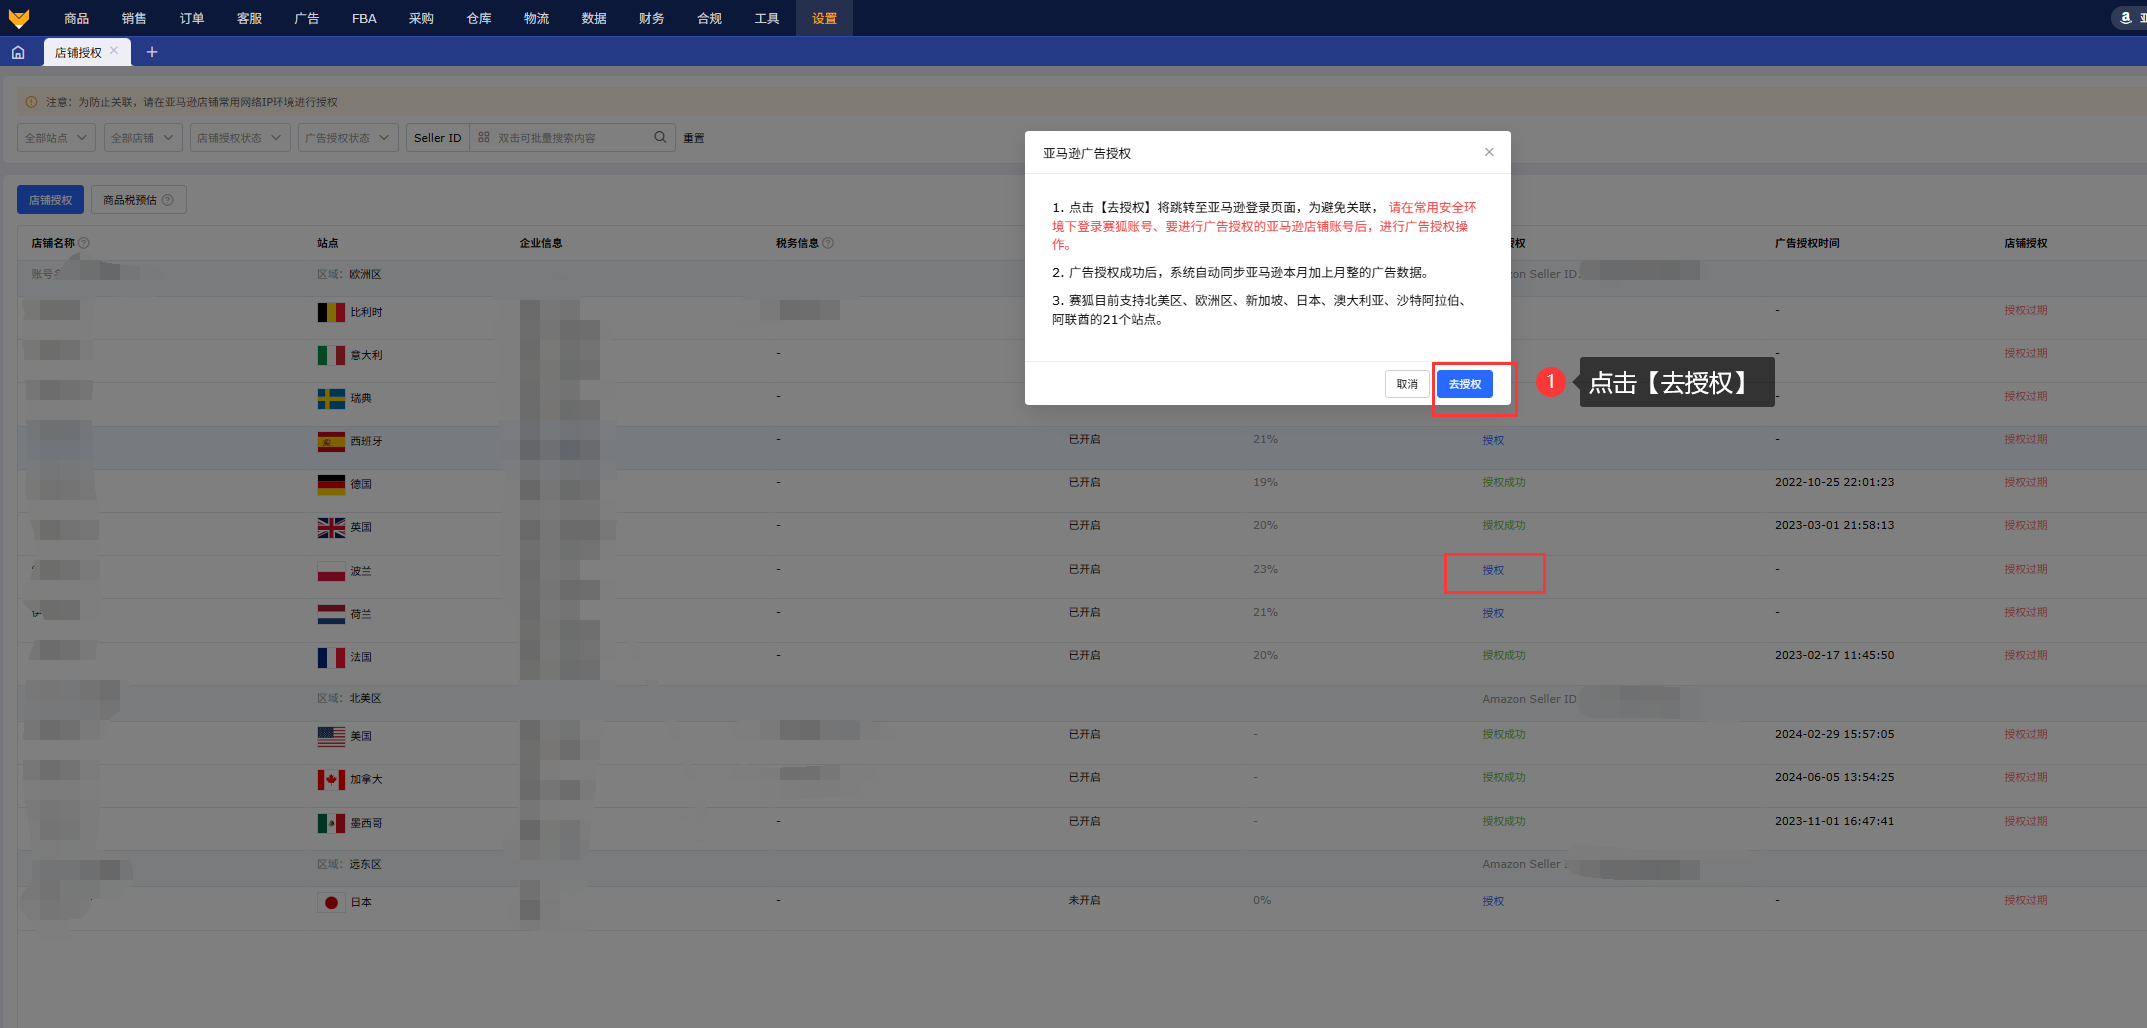Click the Seller ID search input field
This screenshot has width=2147, height=1028.
572,138
